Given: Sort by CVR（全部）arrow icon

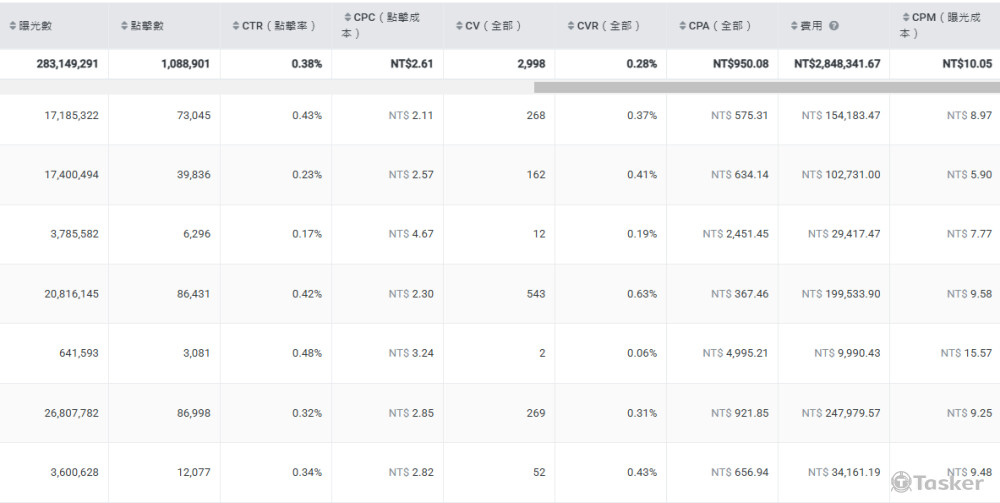Looking at the screenshot, I should [x=570, y=26].
